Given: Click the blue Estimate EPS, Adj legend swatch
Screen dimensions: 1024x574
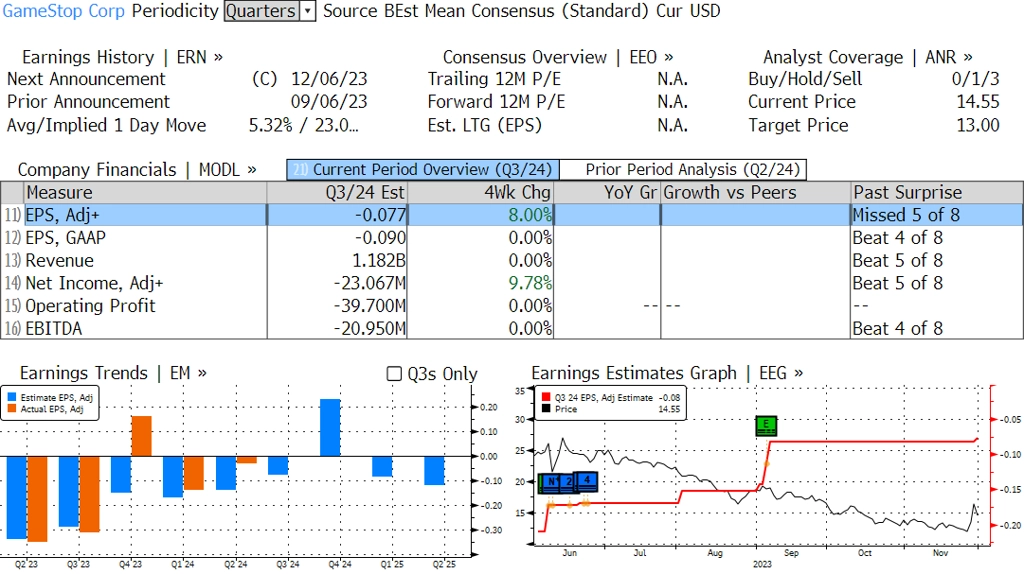Looking at the screenshot, I should click(x=12, y=397).
